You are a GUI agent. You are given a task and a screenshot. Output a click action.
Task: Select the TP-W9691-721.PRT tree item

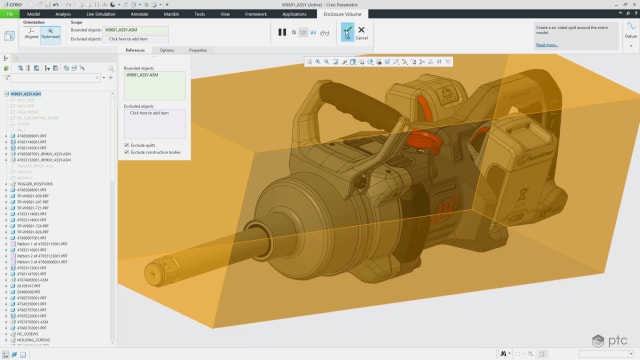[x=33, y=208]
